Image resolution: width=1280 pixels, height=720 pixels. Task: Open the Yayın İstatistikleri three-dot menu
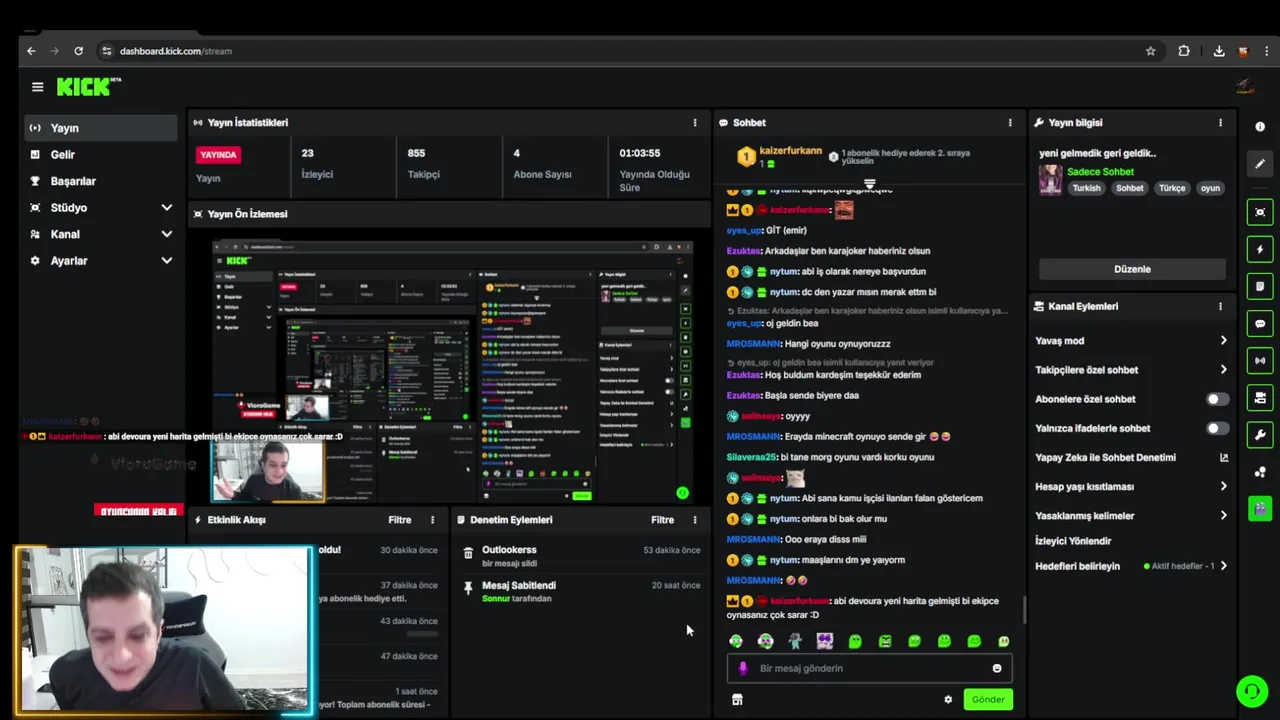coord(695,123)
